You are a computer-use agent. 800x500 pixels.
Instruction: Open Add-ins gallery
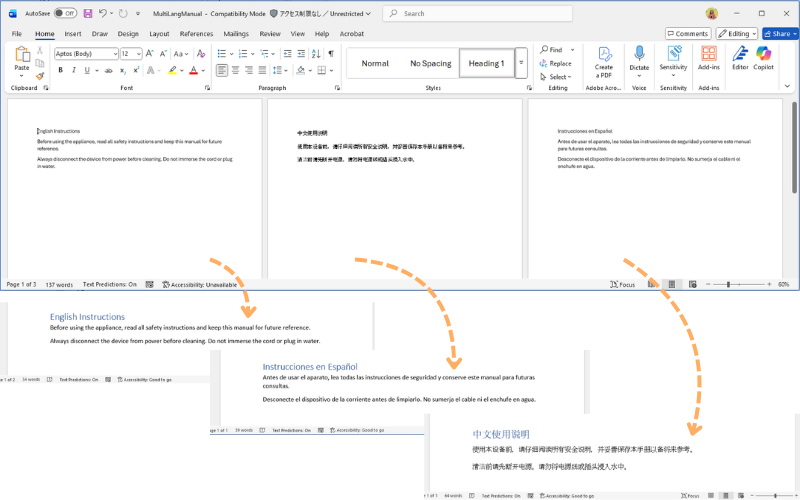(x=709, y=58)
